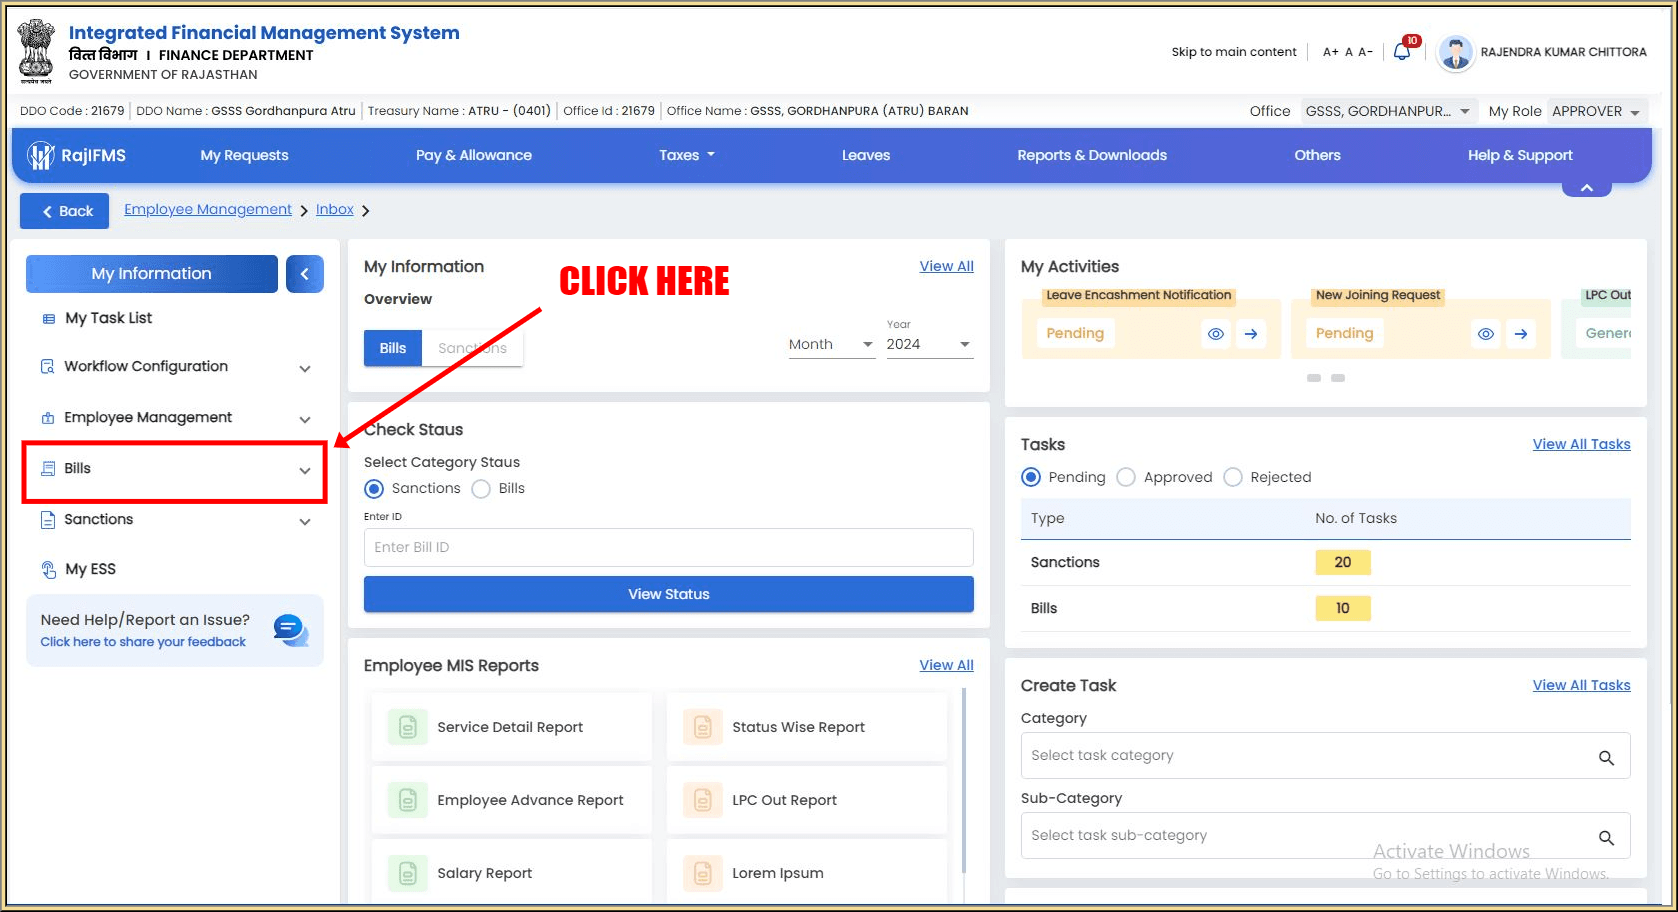Open Employee Management breadcrumb link
The image size is (1678, 912).
208,209
